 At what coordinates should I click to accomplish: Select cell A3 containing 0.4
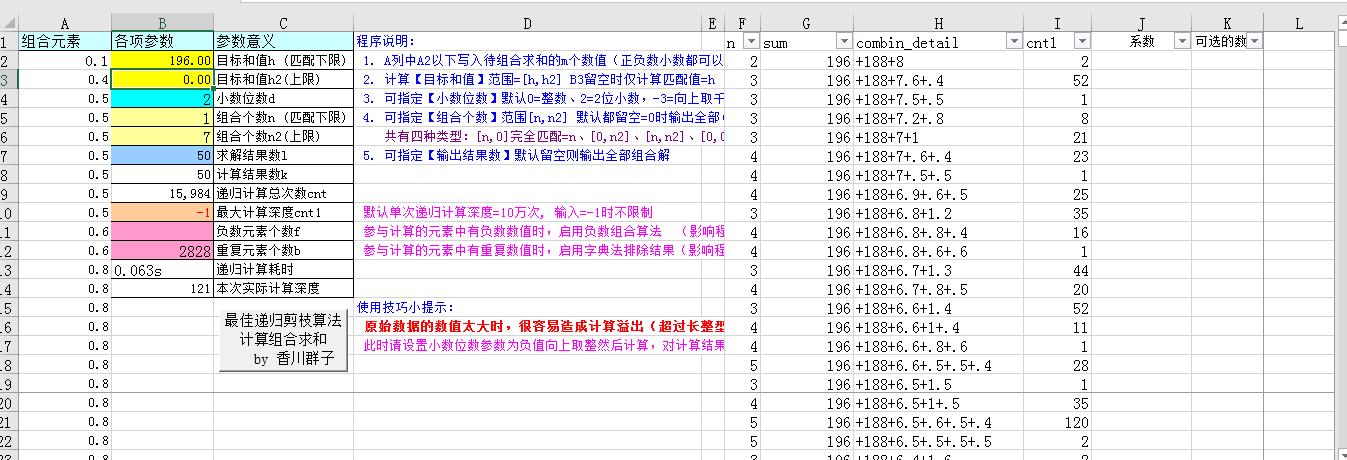click(x=65, y=79)
